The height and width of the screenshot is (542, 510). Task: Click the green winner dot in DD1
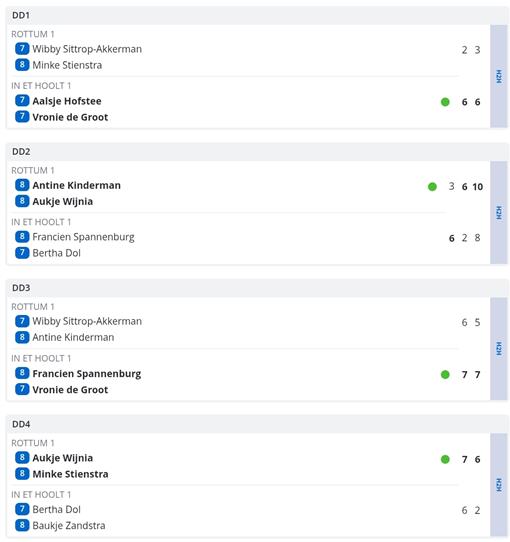coord(445,102)
